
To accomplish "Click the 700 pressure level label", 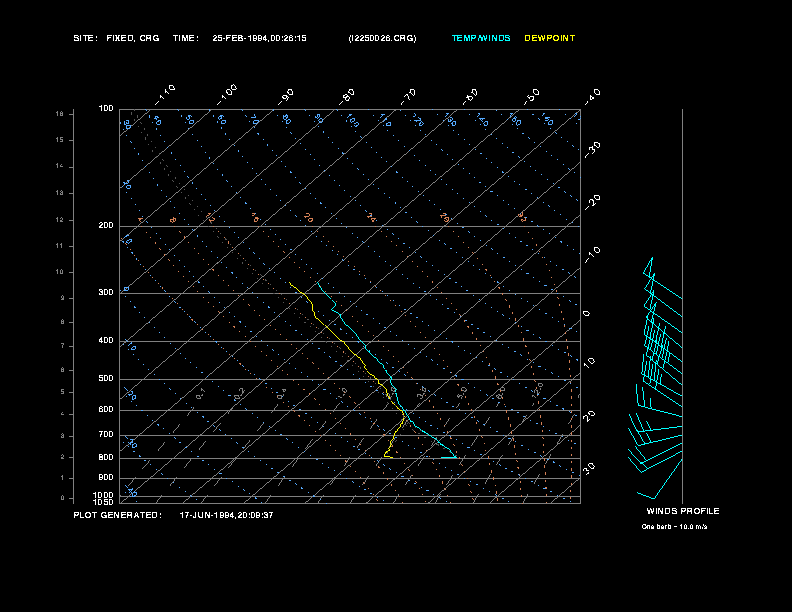I will (106, 435).
